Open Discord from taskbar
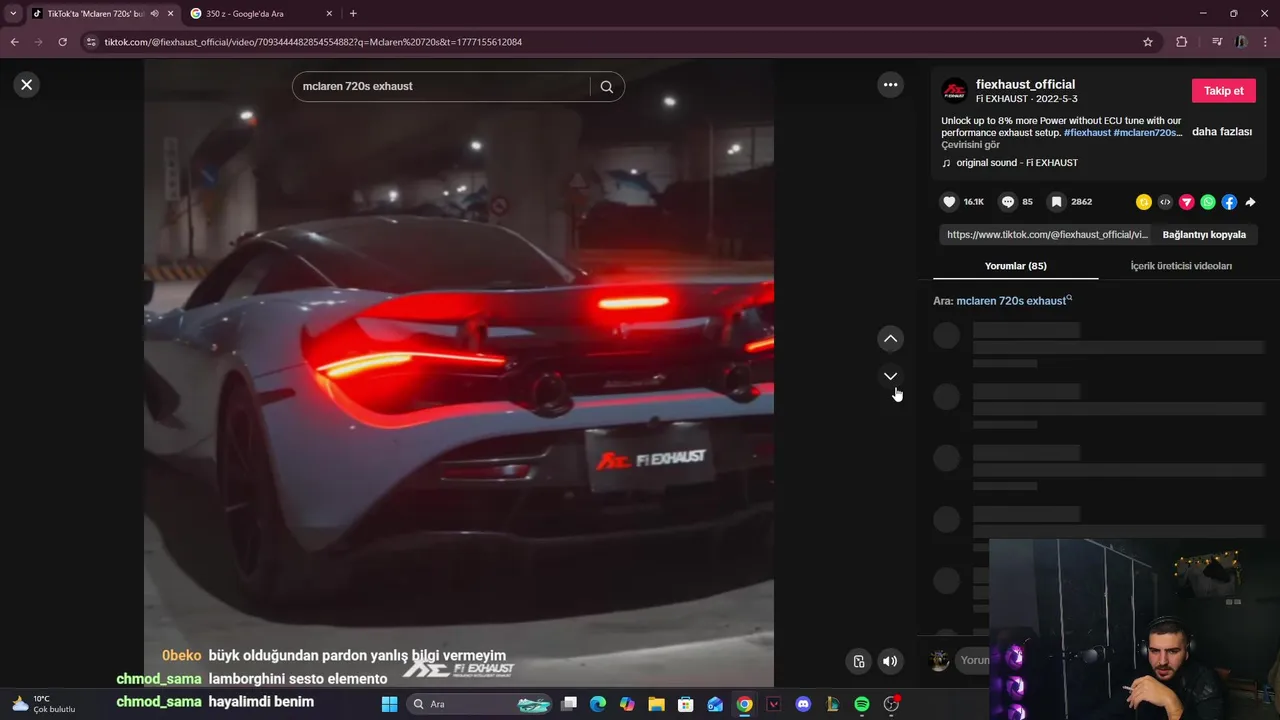 click(x=803, y=704)
